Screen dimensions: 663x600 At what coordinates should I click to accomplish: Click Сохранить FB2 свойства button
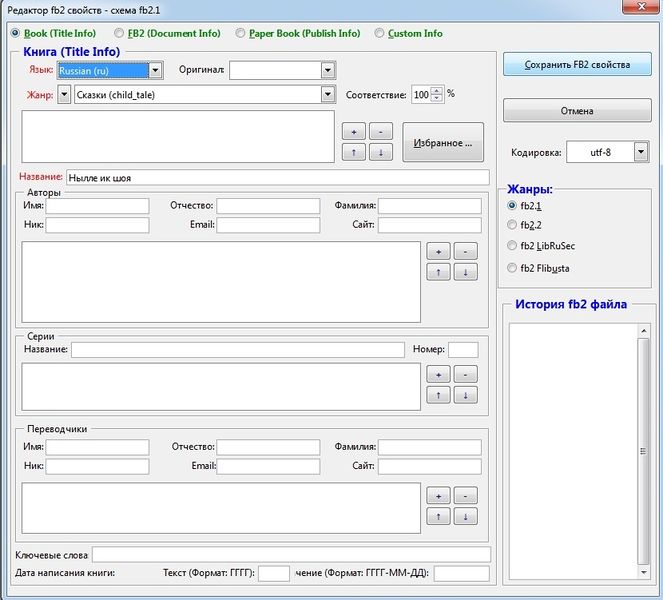point(577,65)
